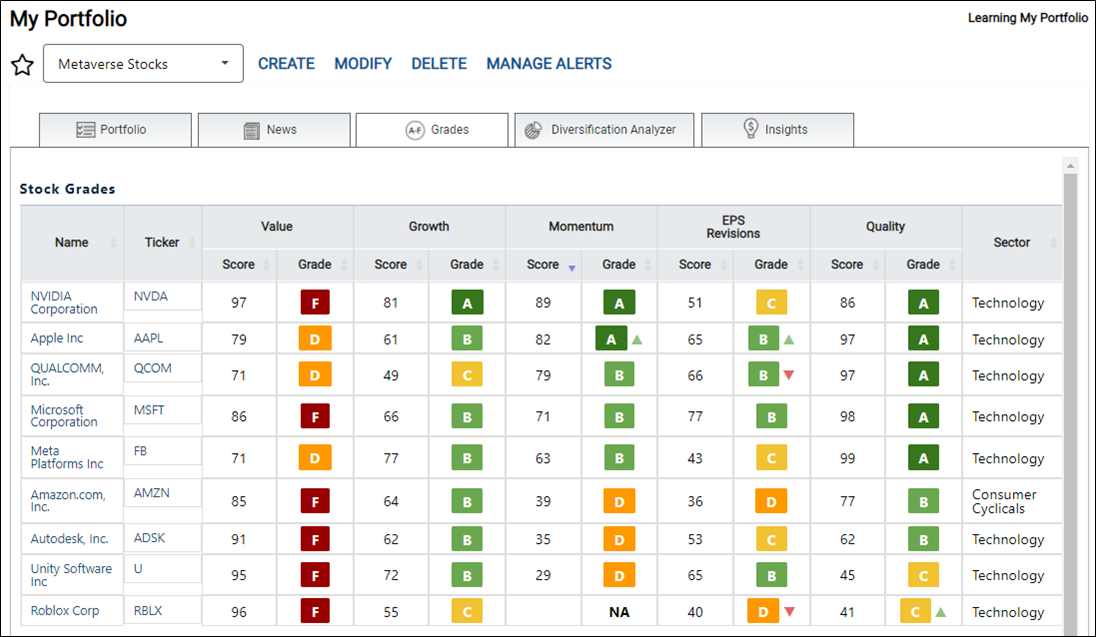Open the Metaverse Stocks portfolio dropdown
This screenshot has width=1096, height=637.
click(x=143, y=64)
